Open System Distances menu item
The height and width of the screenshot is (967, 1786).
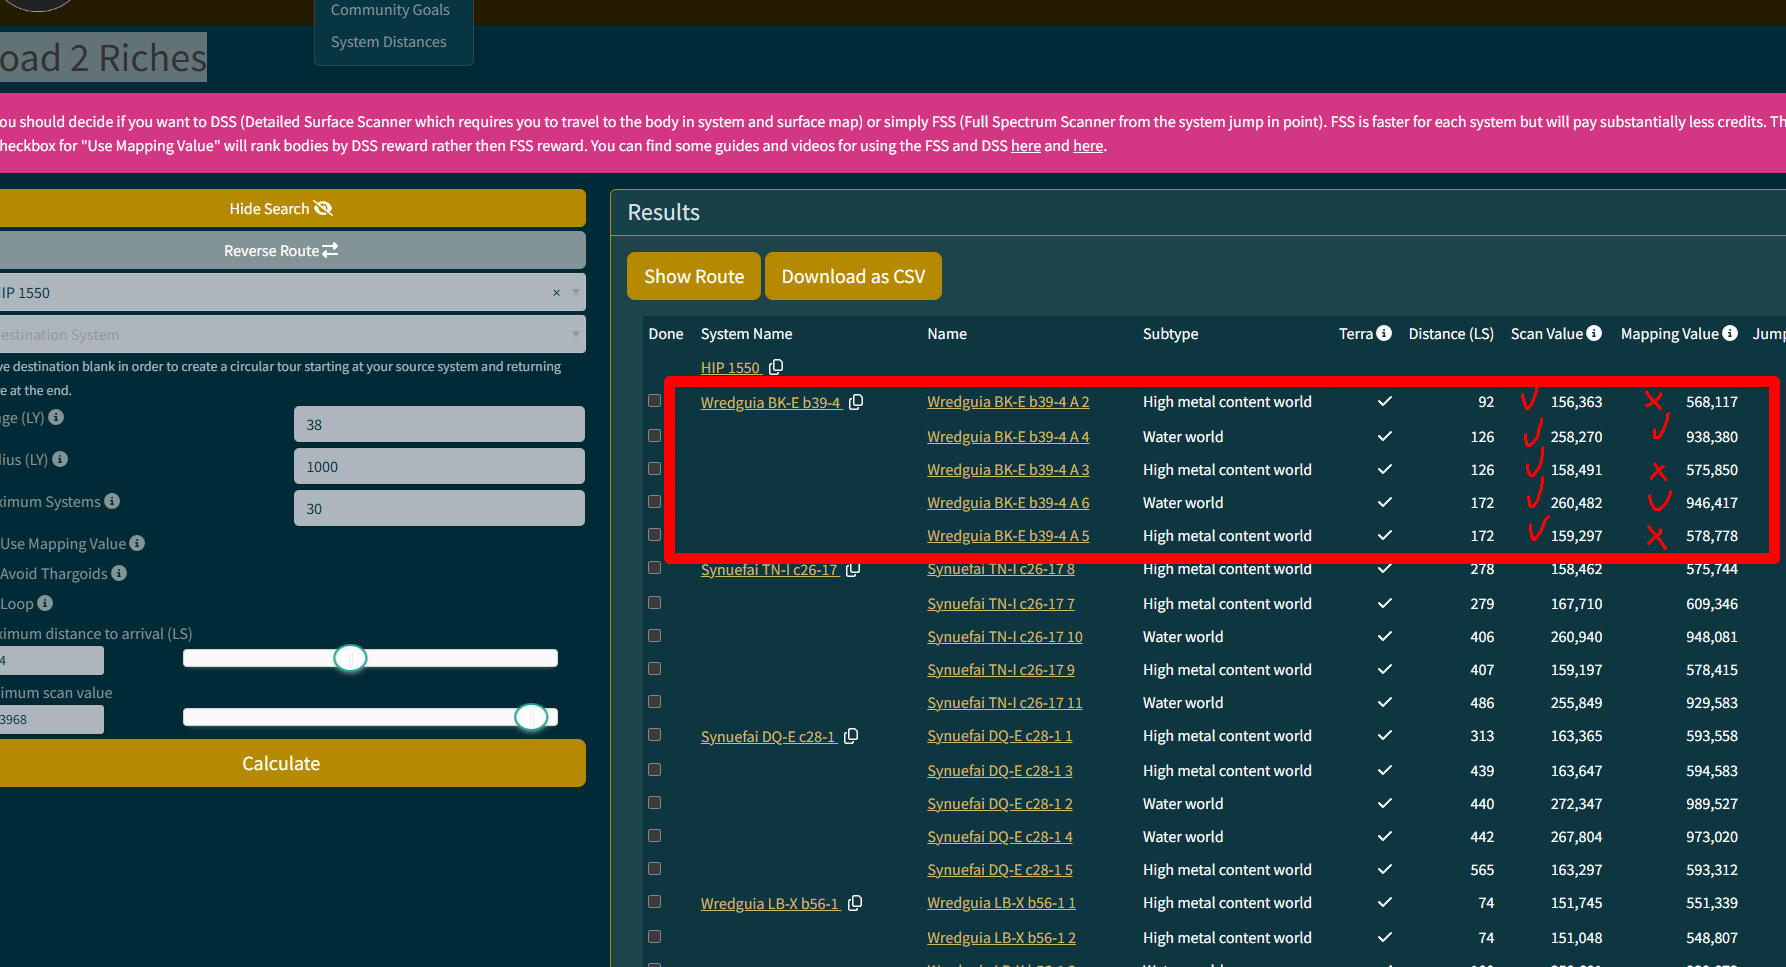click(x=389, y=42)
